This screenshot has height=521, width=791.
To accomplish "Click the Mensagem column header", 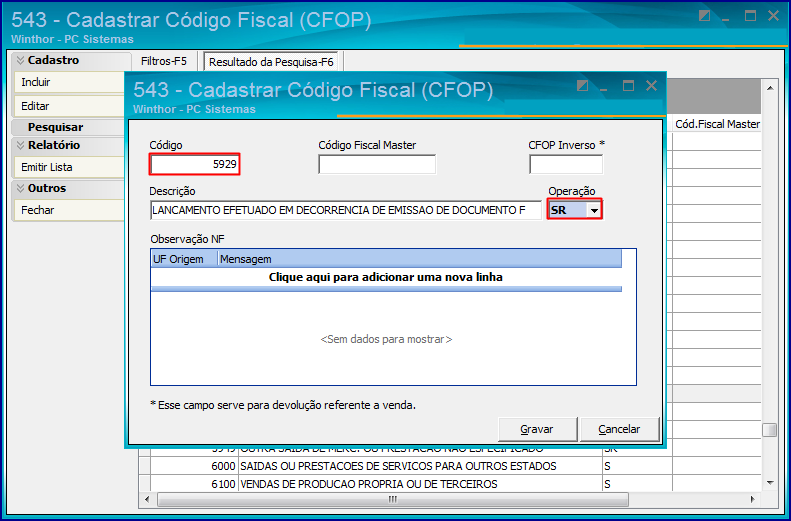I will (419, 259).
